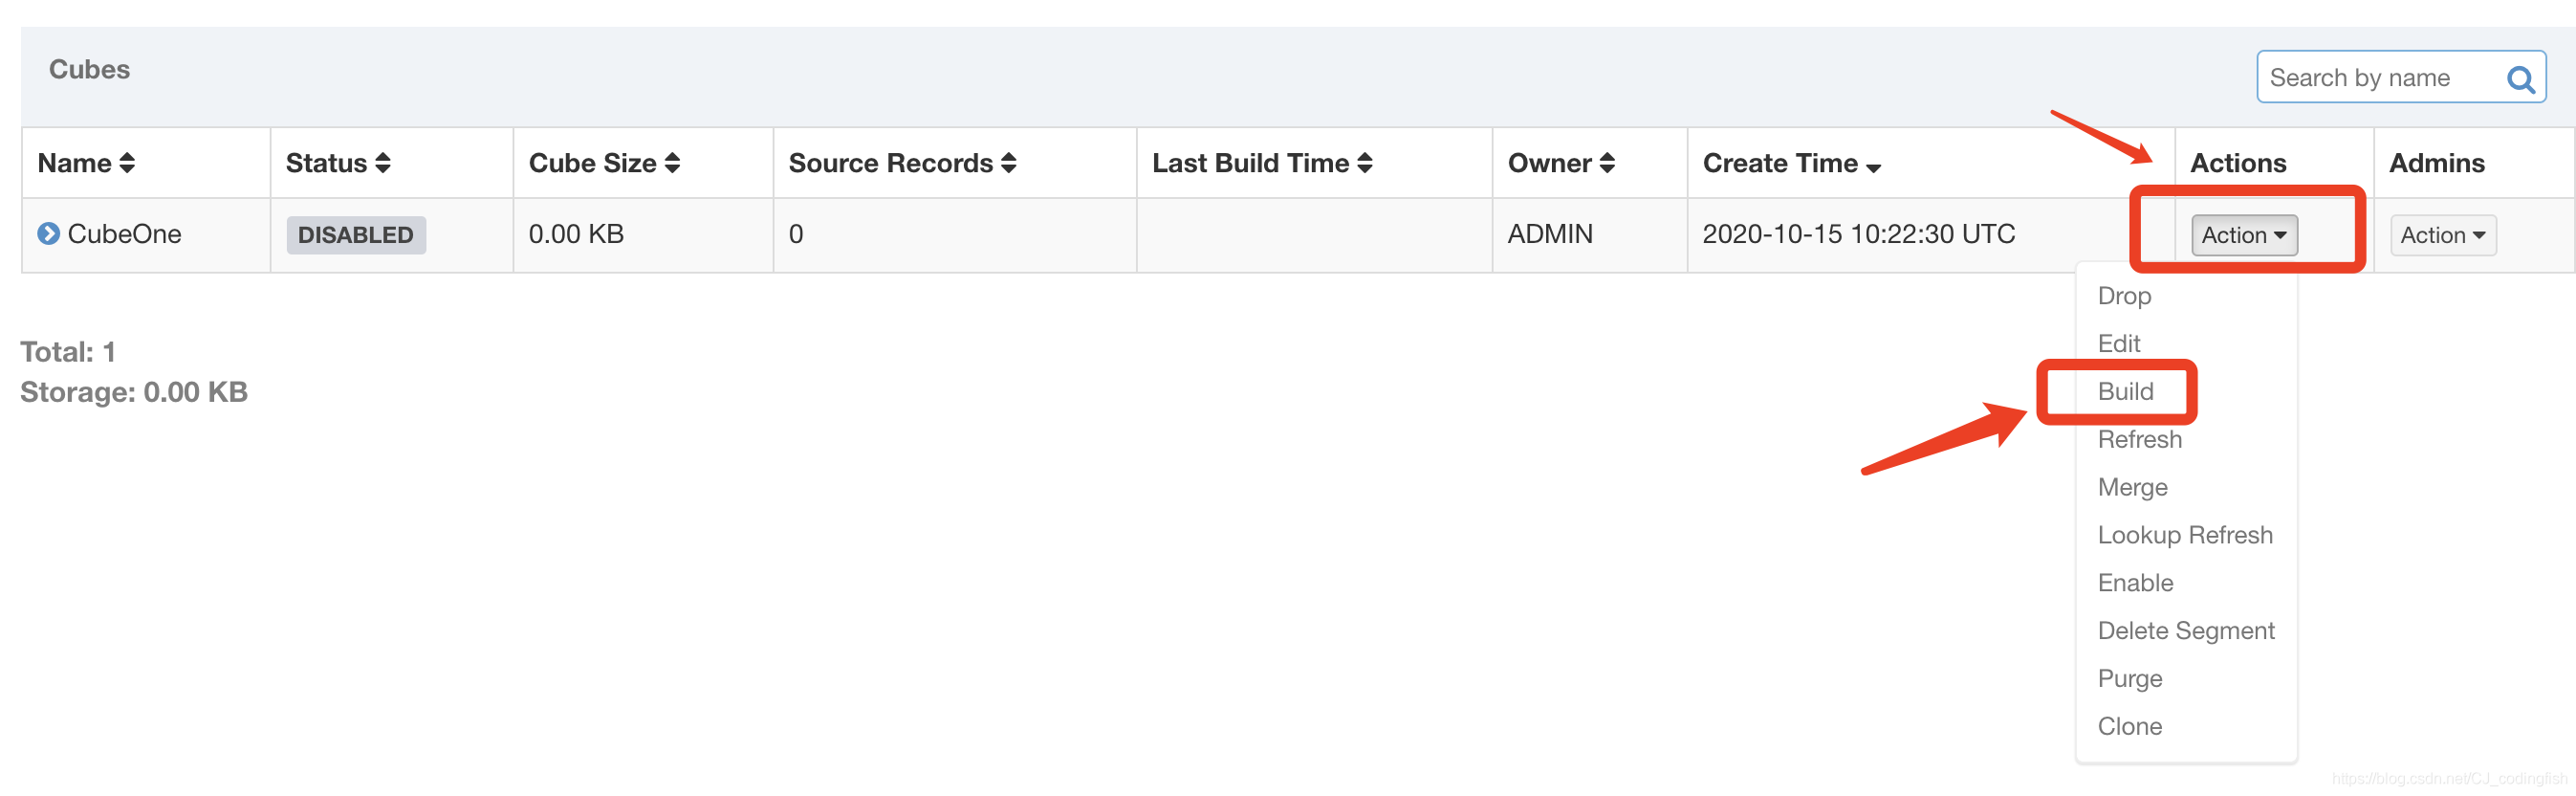Select Lookup Refresh menu entry
The height and width of the screenshot is (796, 2576).
click(x=2185, y=535)
